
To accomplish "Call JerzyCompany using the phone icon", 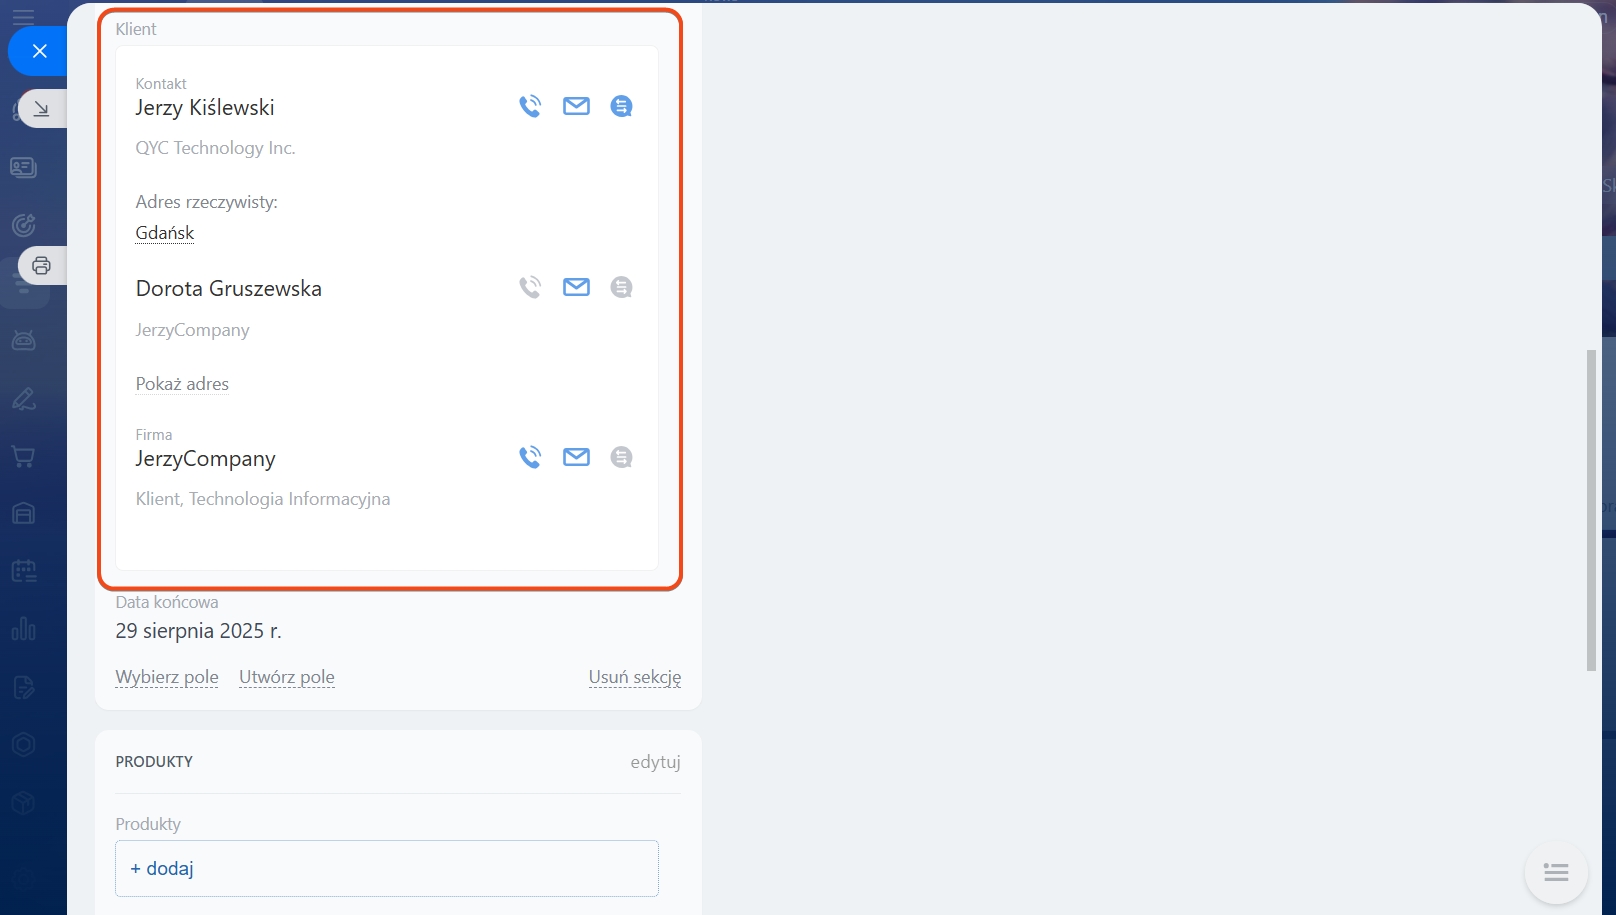I will 530,457.
